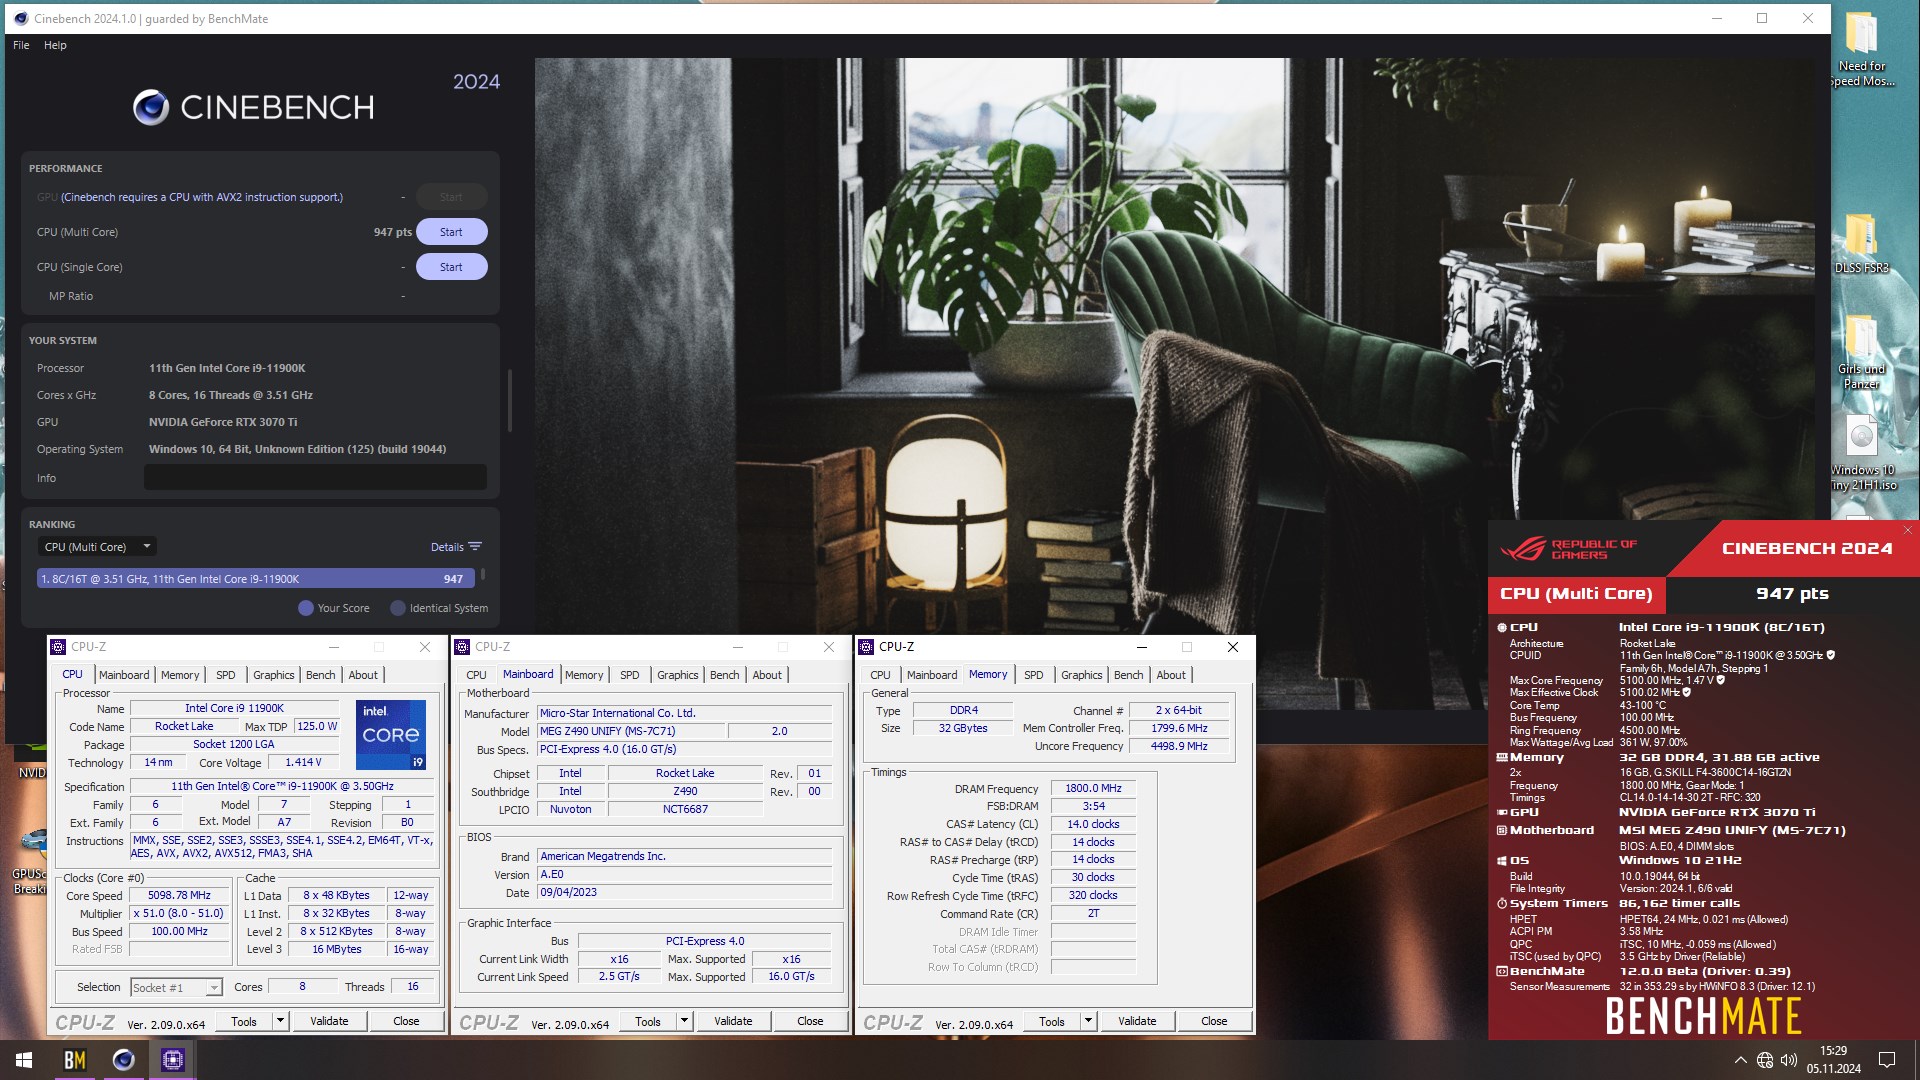Click Details filter icon in Ranking
1920x1080 pixels.
pyautogui.click(x=475, y=546)
